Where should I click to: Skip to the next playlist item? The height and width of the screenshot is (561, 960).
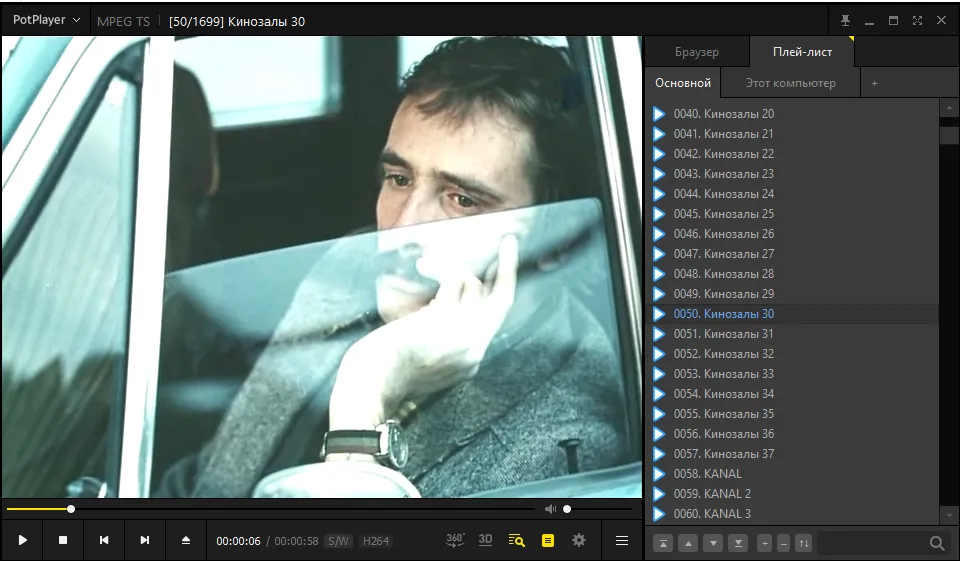(144, 540)
